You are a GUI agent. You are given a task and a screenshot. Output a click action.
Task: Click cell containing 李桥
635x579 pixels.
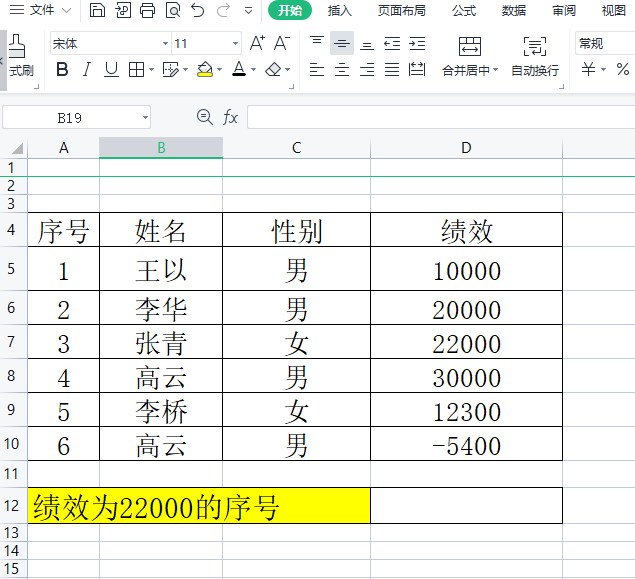coord(161,410)
